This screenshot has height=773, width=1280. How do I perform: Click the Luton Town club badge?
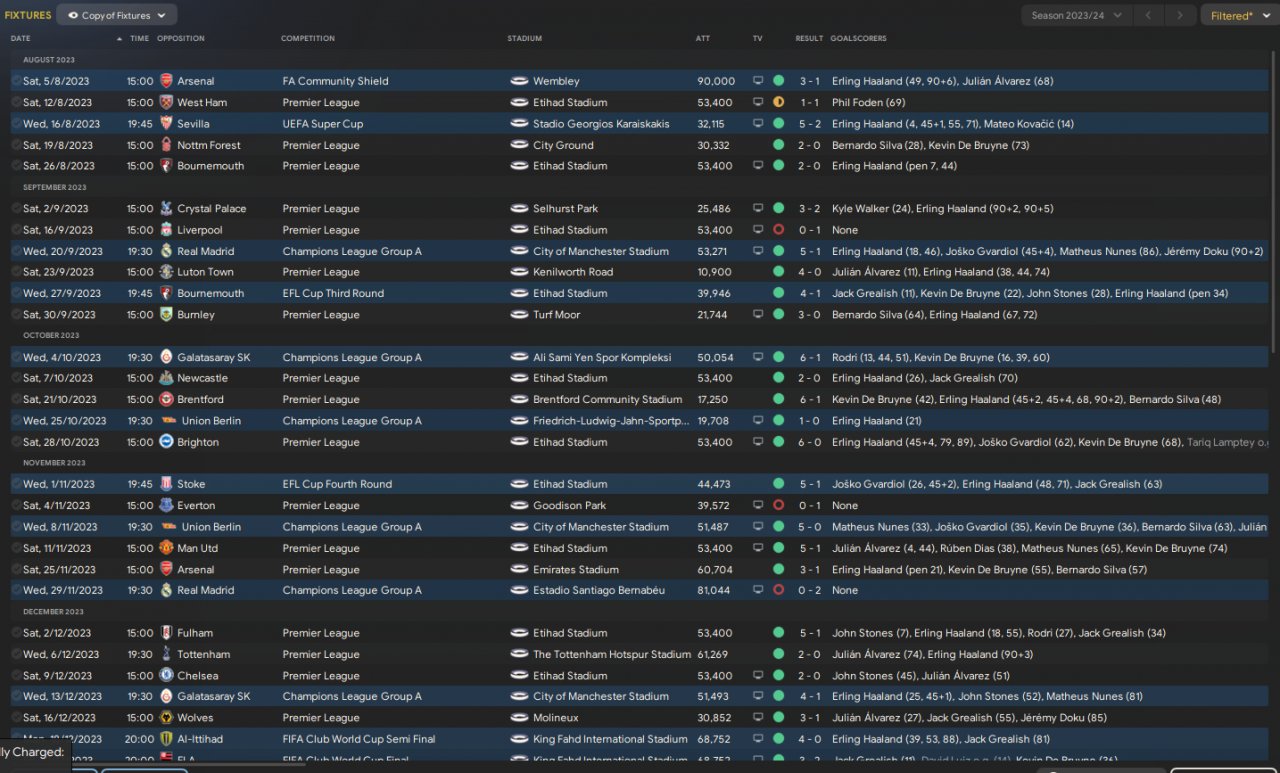[166, 272]
